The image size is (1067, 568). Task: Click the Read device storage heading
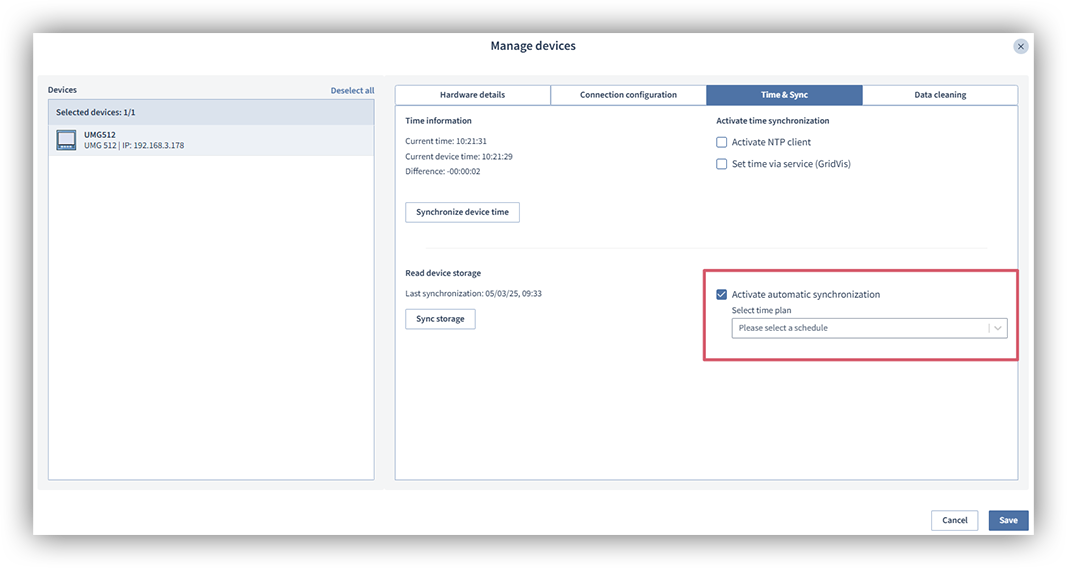pos(443,273)
